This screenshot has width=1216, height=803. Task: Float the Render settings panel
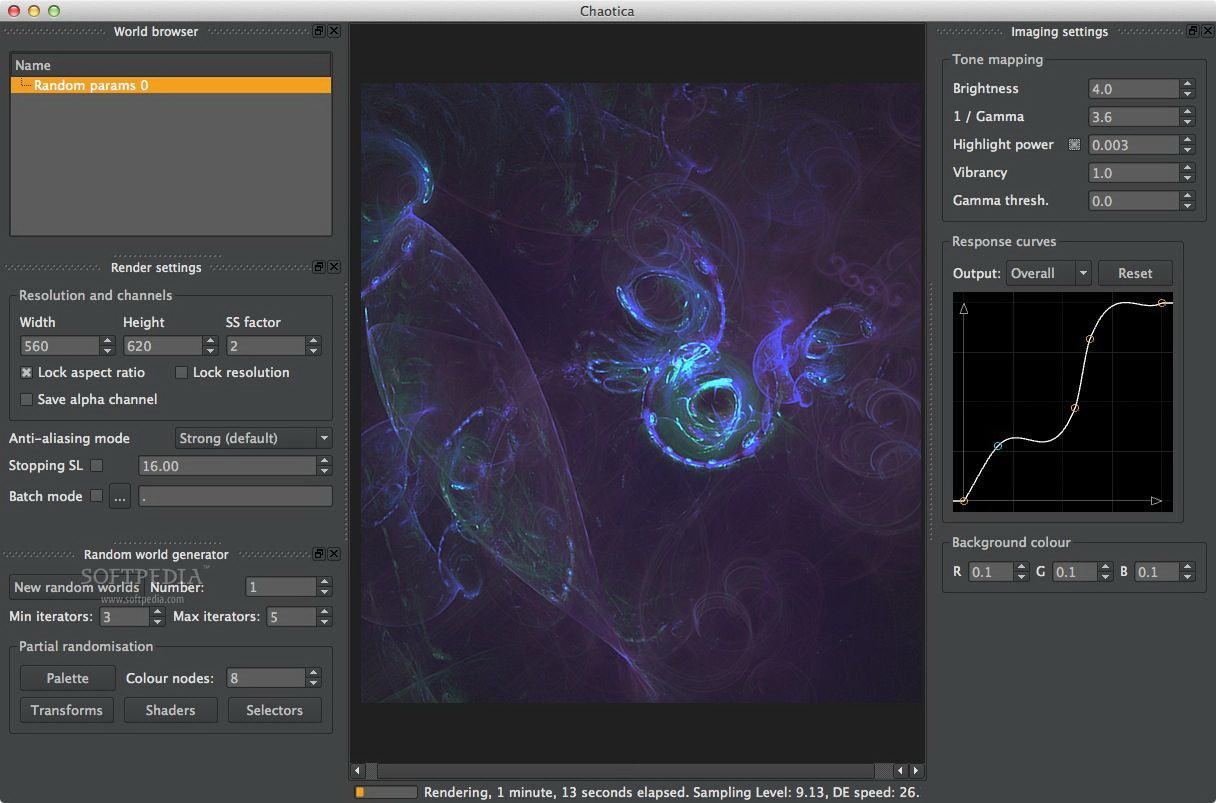319,267
